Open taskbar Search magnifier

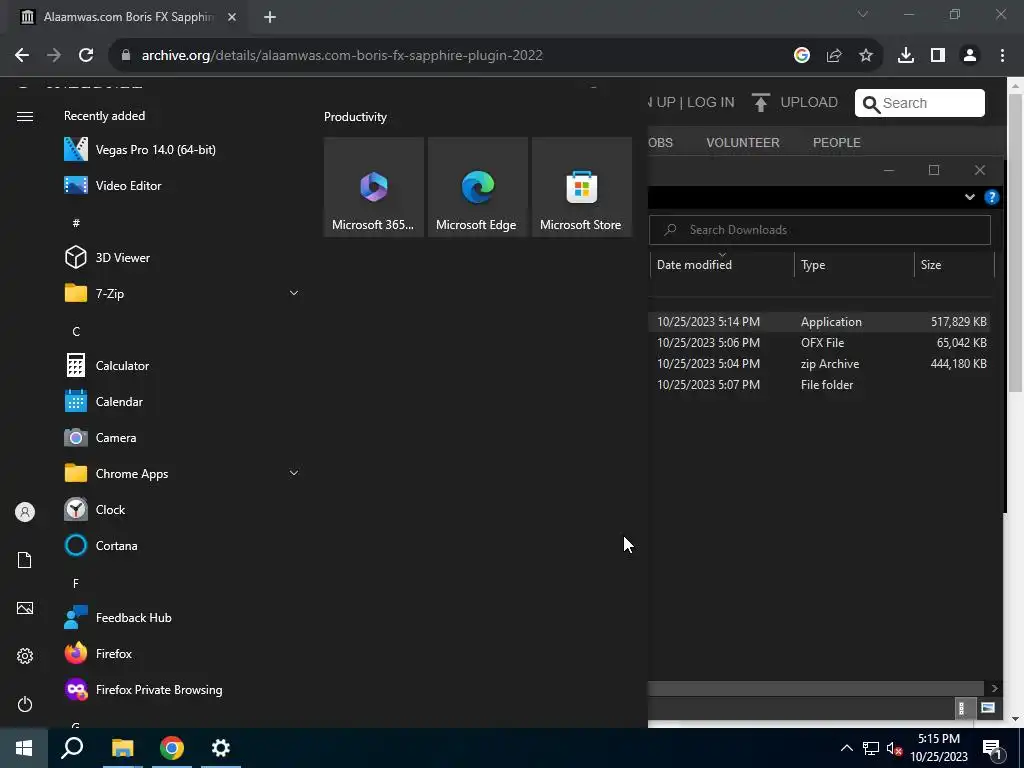[72, 748]
